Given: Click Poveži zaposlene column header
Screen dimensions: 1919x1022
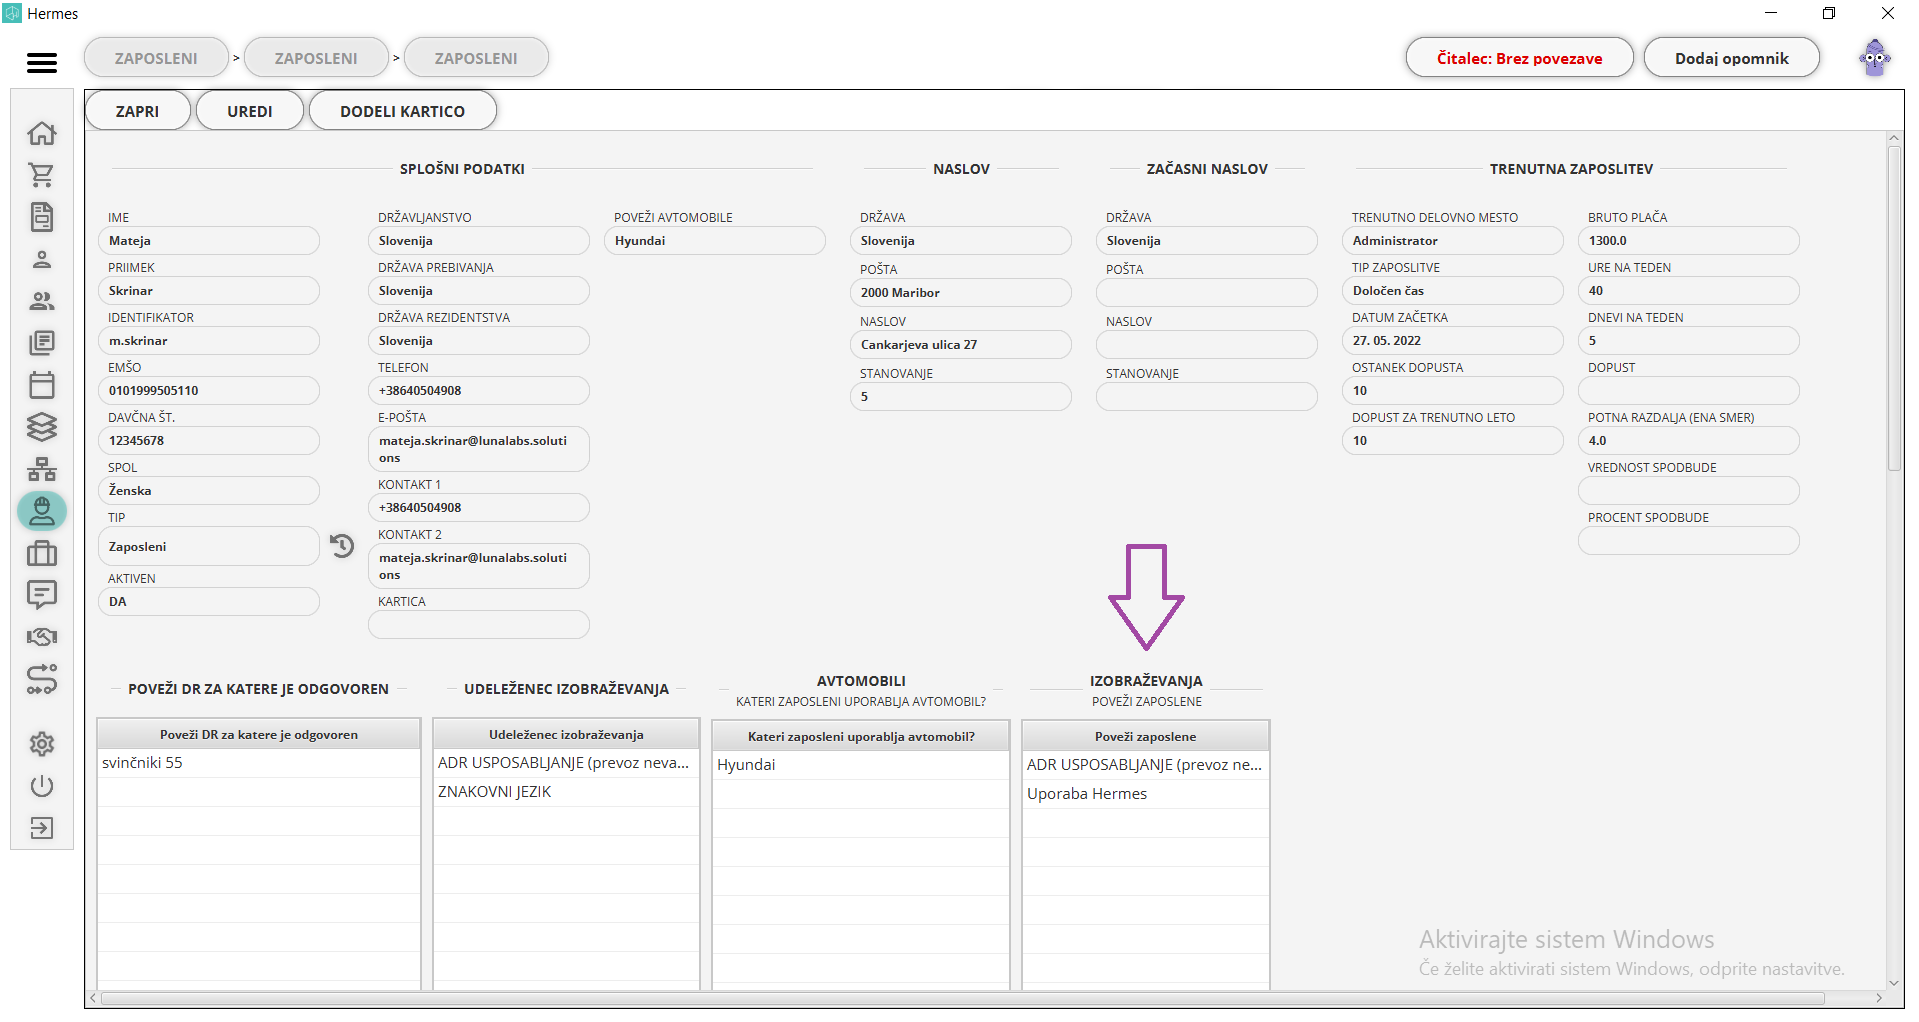Looking at the screenshot, I should (x=1146, y=736).
